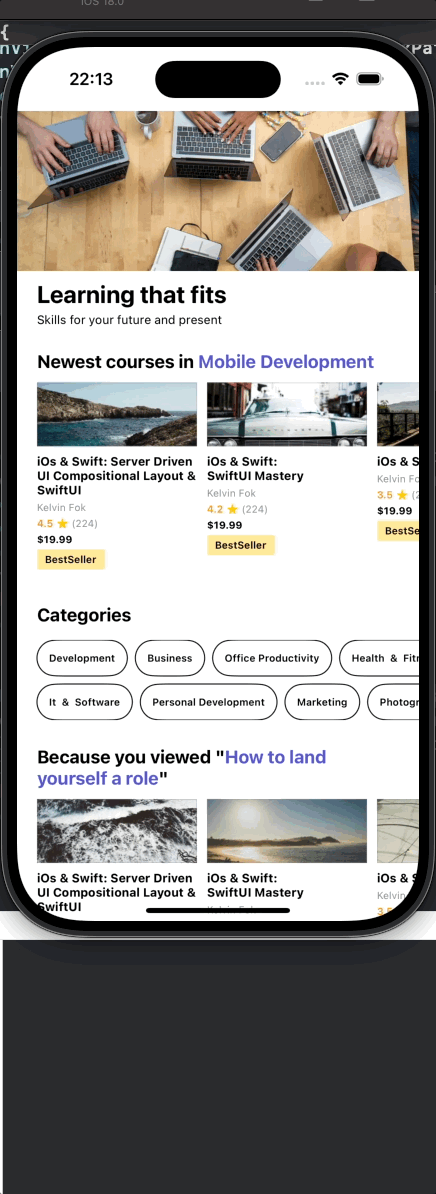Click the $19.99 price under the 4.5 rating
436x1194 pixels.
pyautogui.click(x=55, y=539)
